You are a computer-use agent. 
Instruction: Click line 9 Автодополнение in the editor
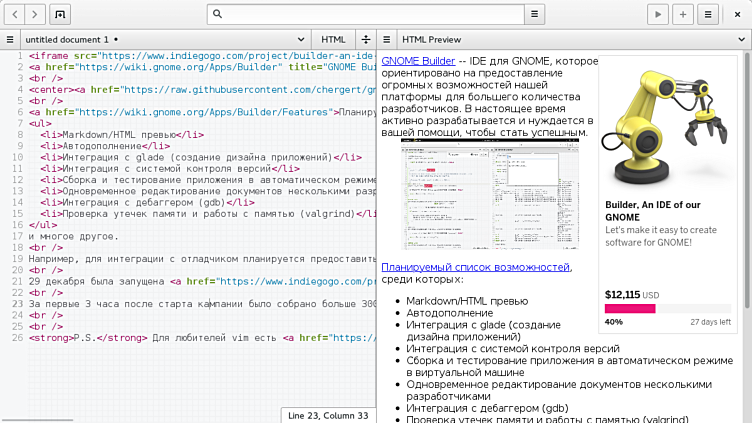coord(105,146)
